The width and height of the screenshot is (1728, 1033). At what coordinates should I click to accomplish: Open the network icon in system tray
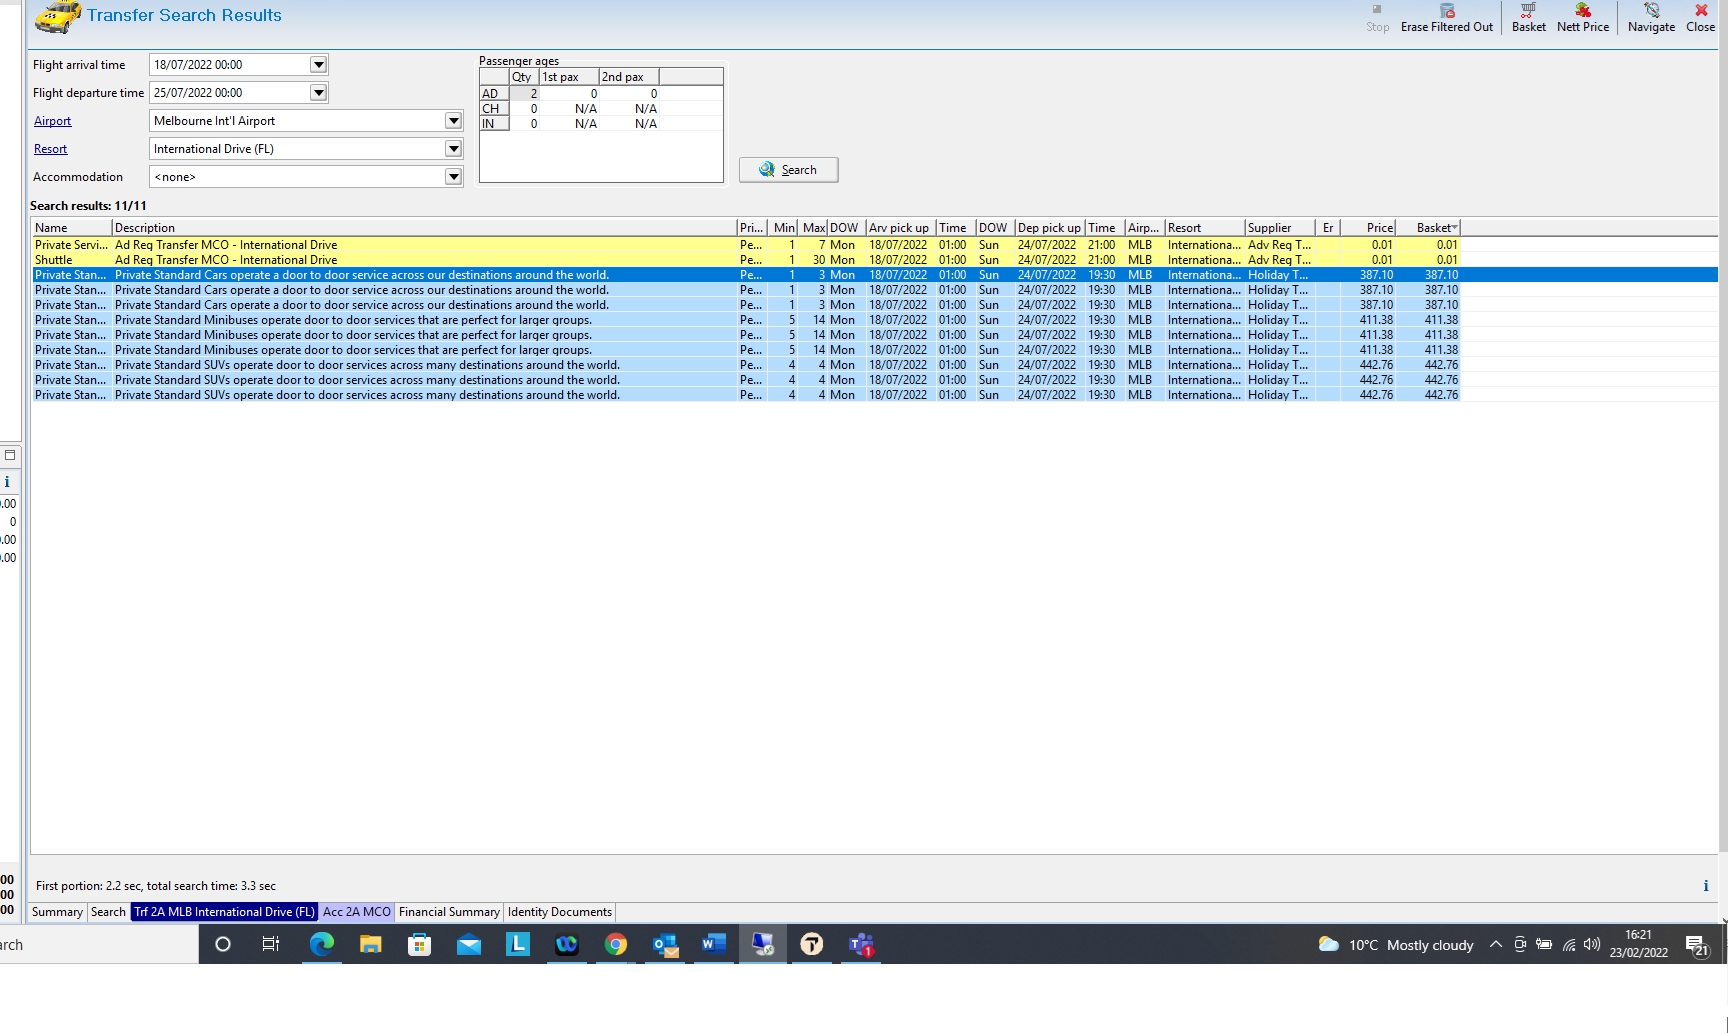pyautogui.click(x=1569, y=945)
